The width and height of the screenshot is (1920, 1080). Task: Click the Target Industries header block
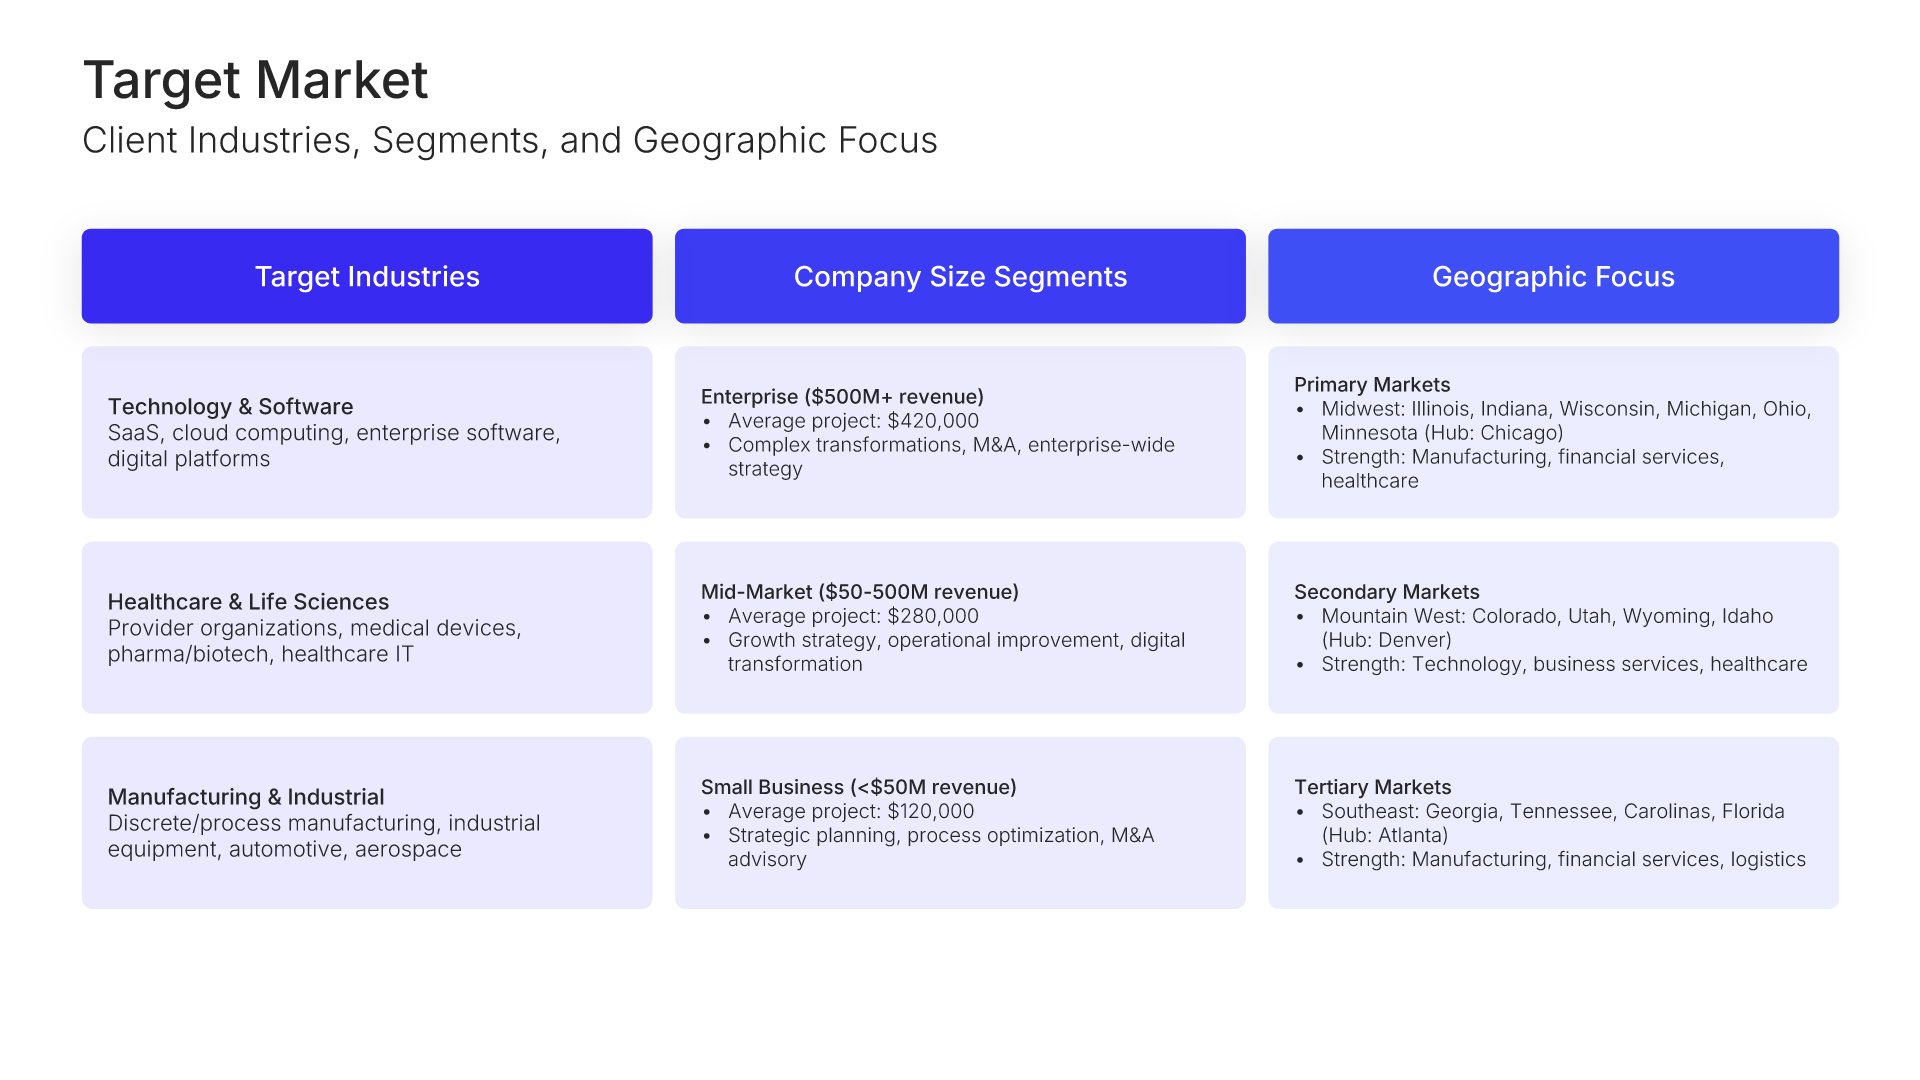click(x=367, y=276)
